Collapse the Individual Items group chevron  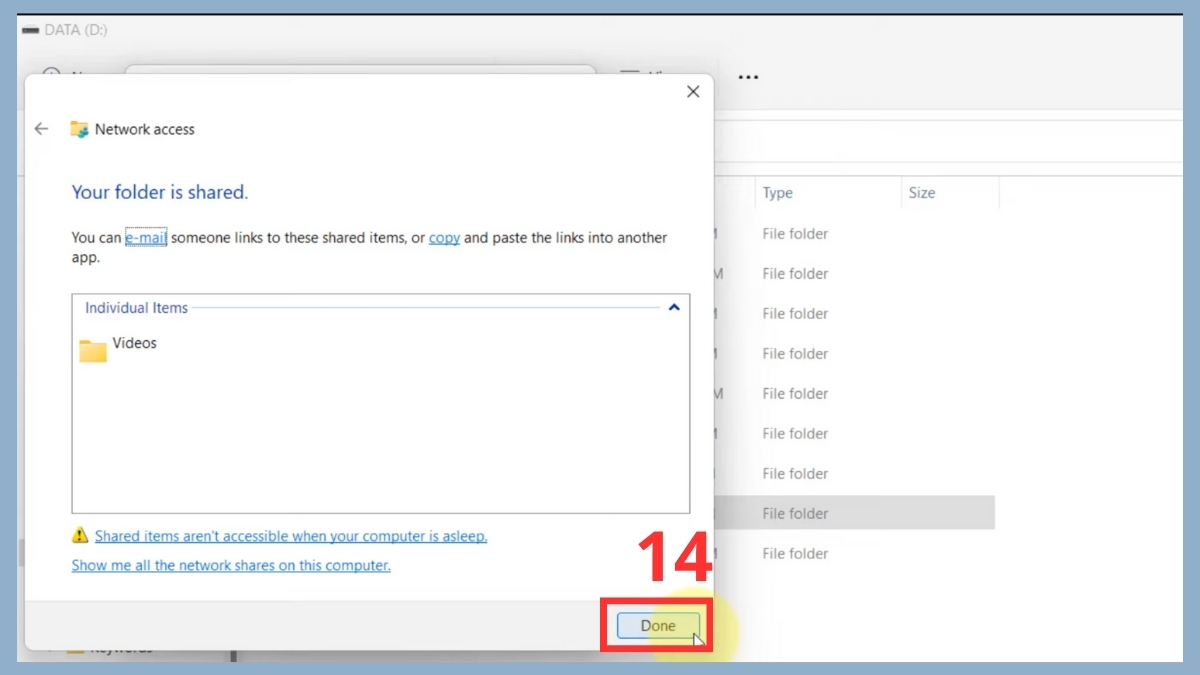pyautogui.click(x=674, y=308)
